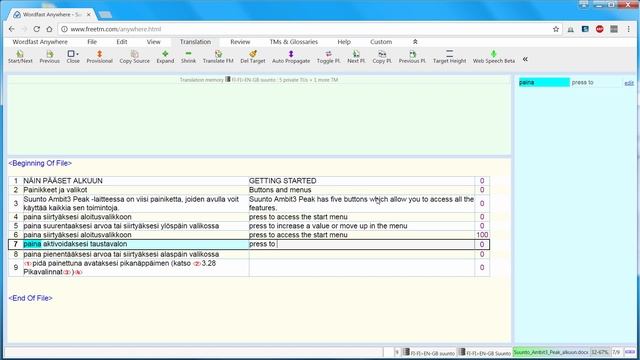The width and height of the screenshot is (640, 360).
Task: Click segment counter 7/9 in status bar
Action: tap(616, 352)
